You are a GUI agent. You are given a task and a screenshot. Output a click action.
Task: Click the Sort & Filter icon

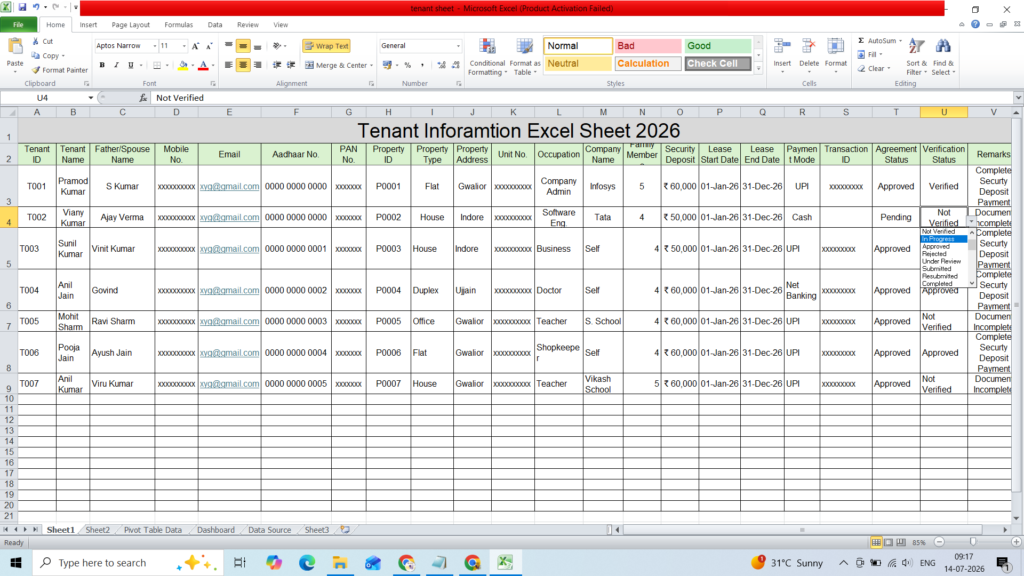point(916,47)
